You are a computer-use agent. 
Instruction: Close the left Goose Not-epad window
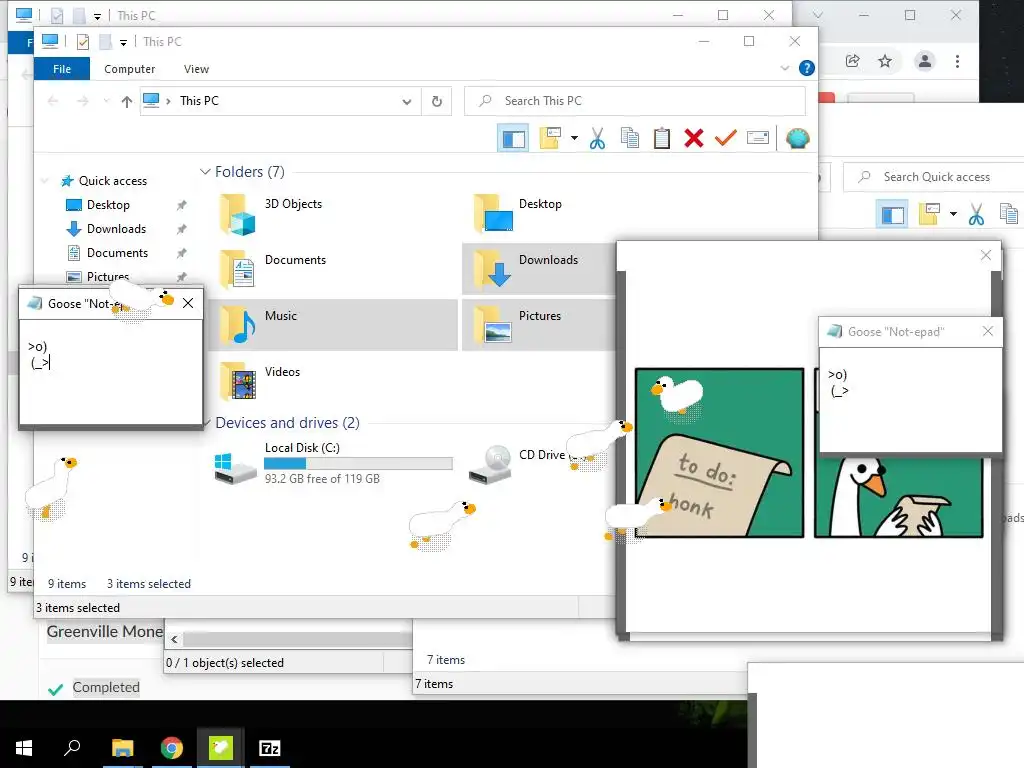pyautogui.click(x=188, y=303)
